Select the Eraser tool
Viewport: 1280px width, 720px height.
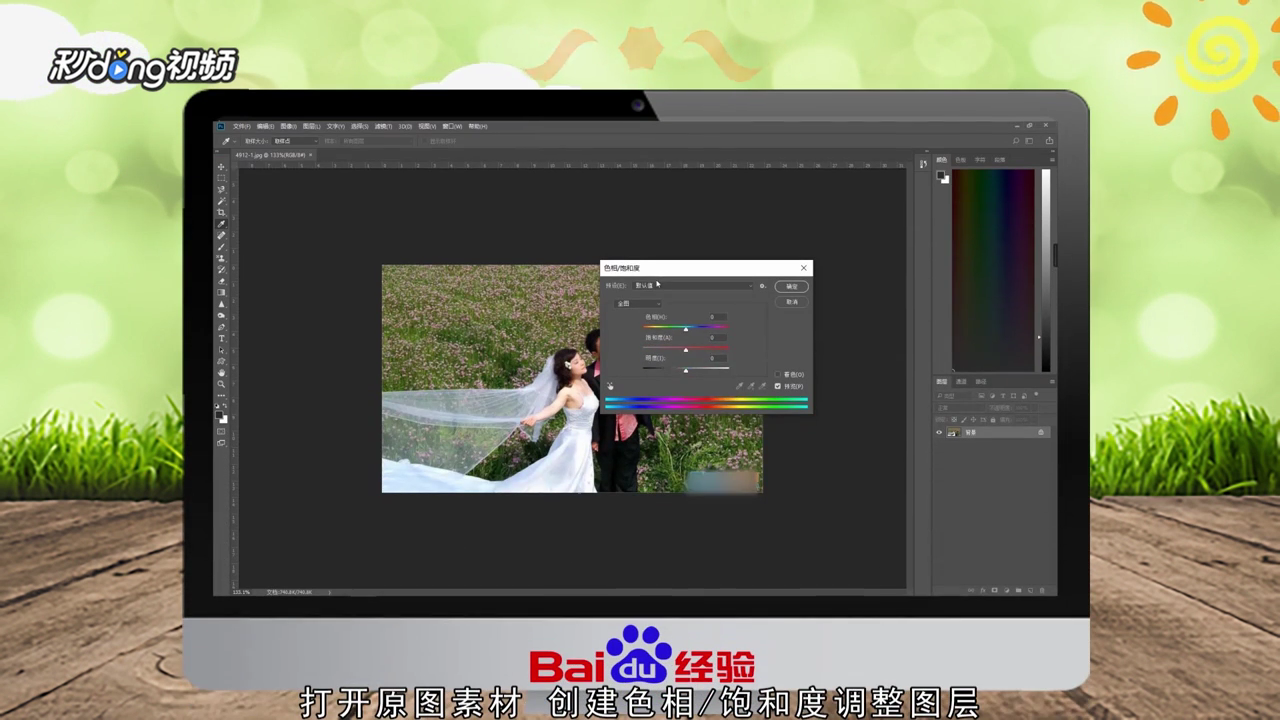221,281
